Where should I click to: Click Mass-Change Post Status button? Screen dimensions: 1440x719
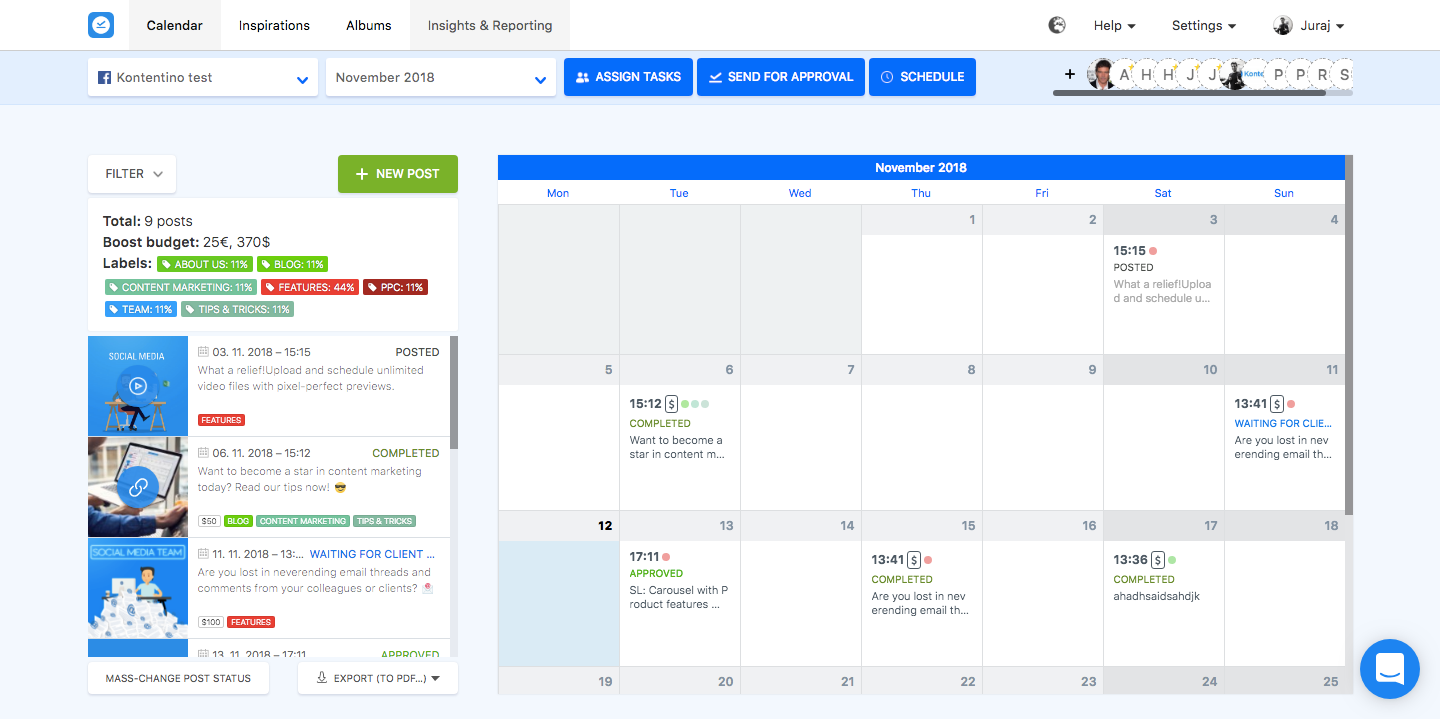(x=179, y=678)
